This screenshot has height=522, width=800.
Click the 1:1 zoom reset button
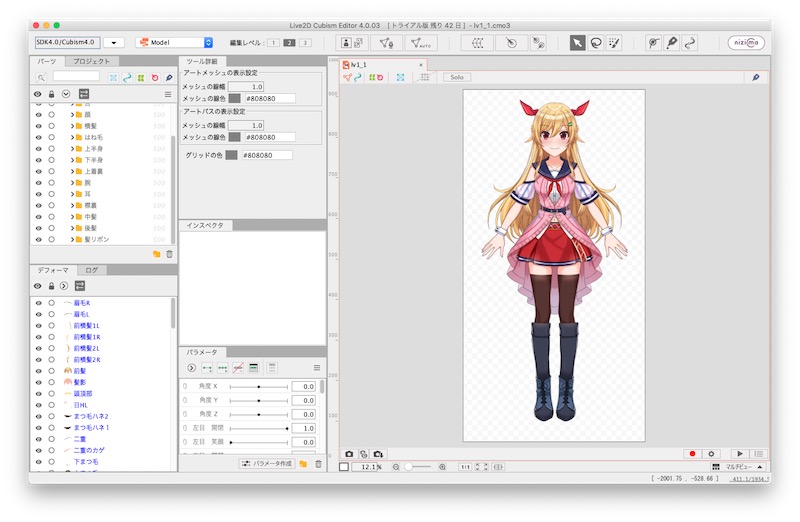(x=465, y=467)
